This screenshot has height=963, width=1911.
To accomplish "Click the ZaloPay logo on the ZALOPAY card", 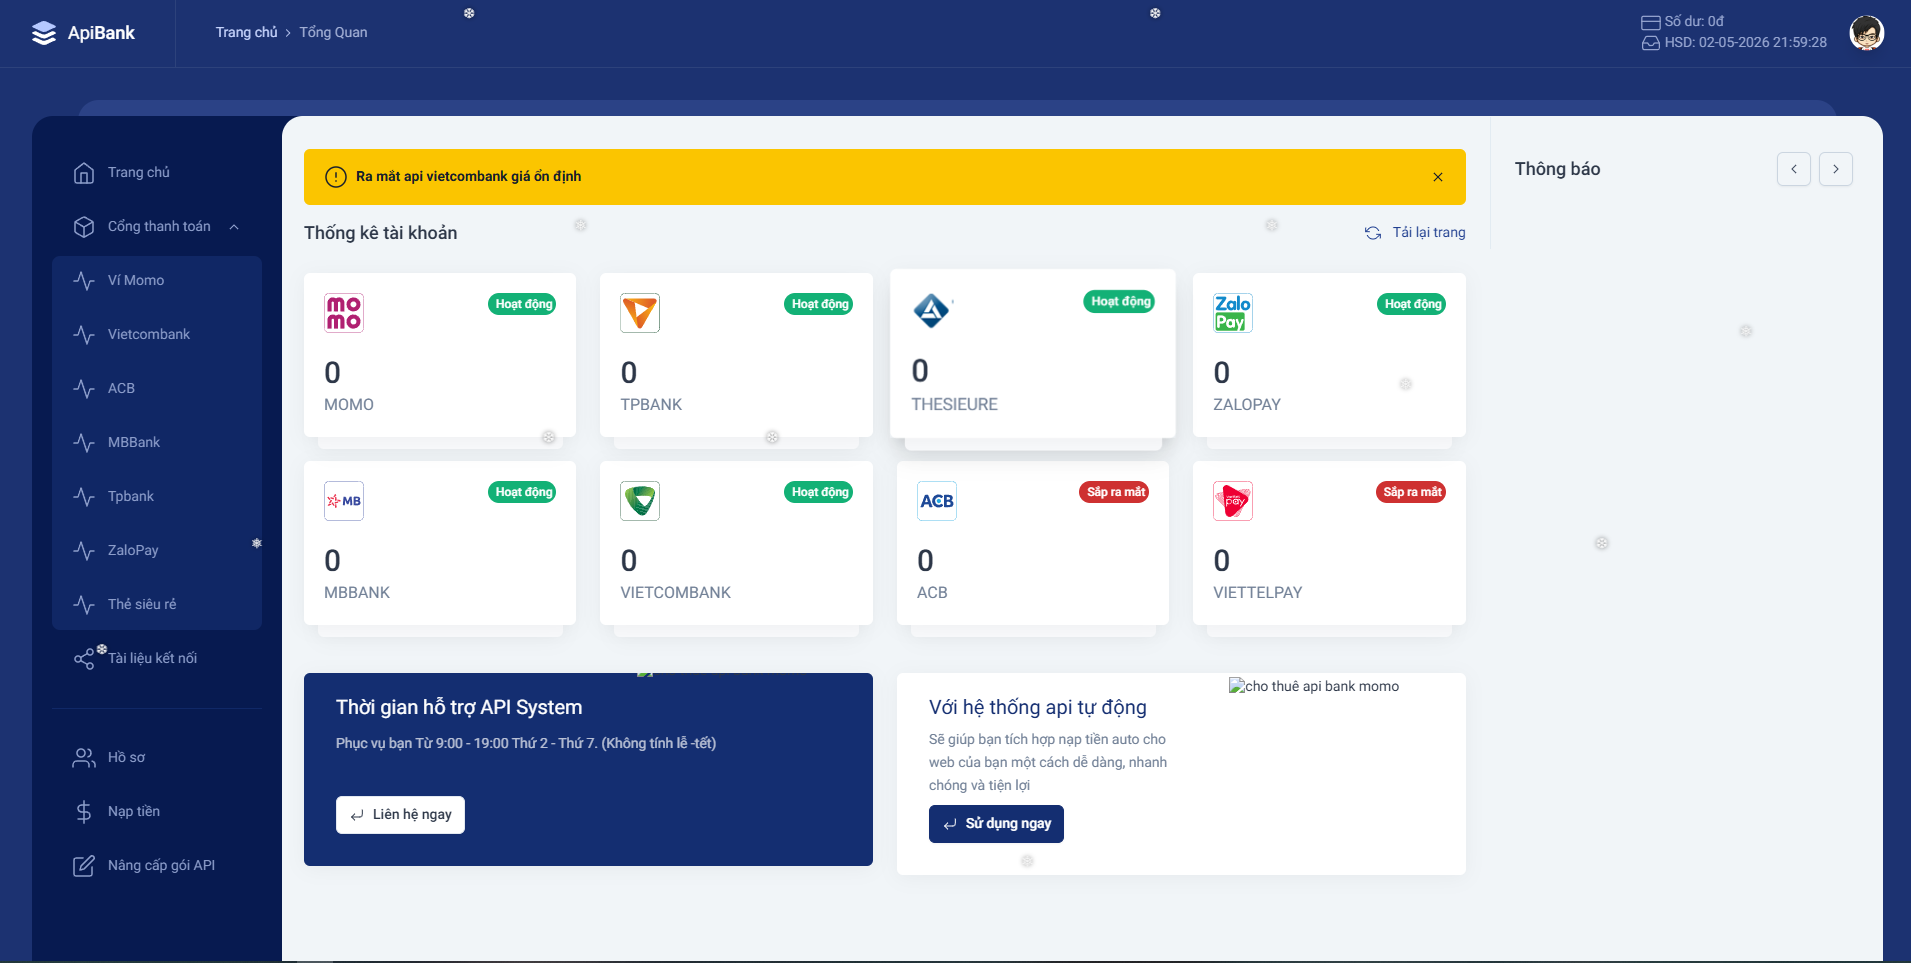I will tap(1233, 313).
